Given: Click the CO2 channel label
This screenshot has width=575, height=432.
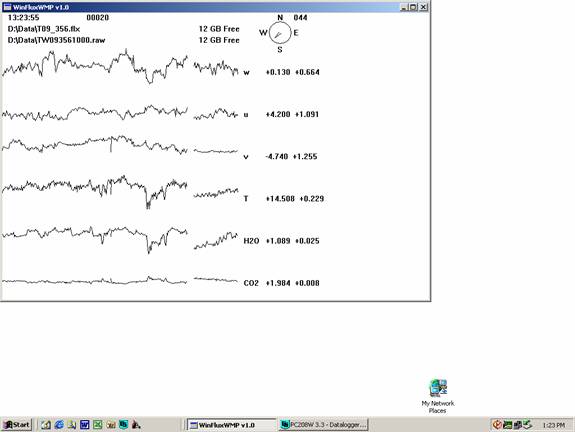Looking at the screenshot, I should 251,283.
